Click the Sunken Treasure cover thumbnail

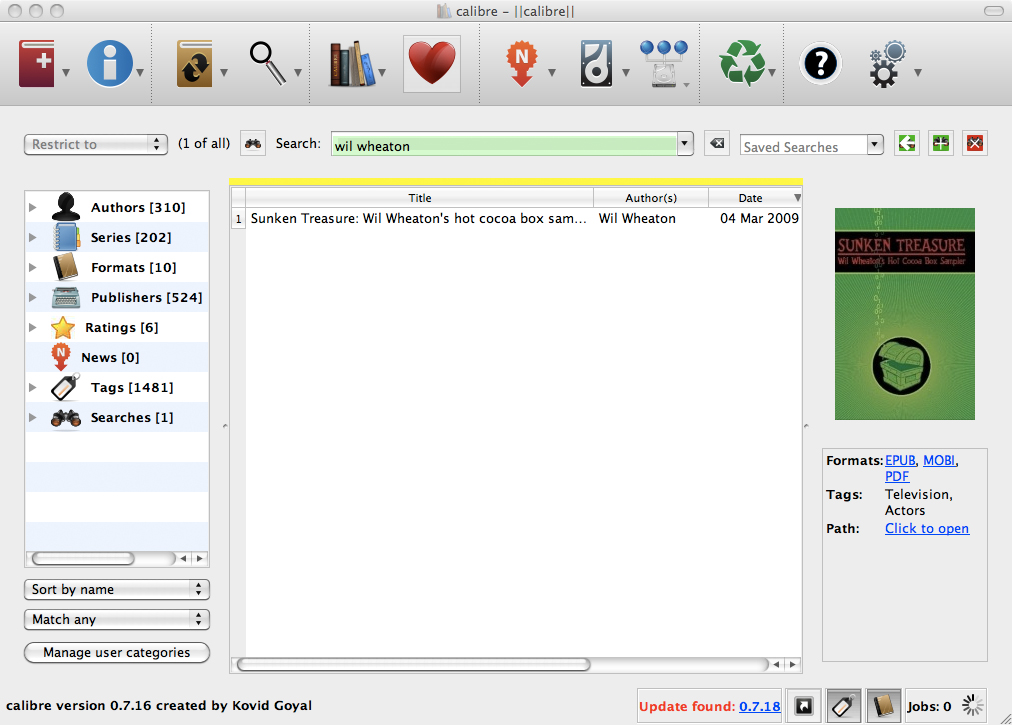(904, 314)
